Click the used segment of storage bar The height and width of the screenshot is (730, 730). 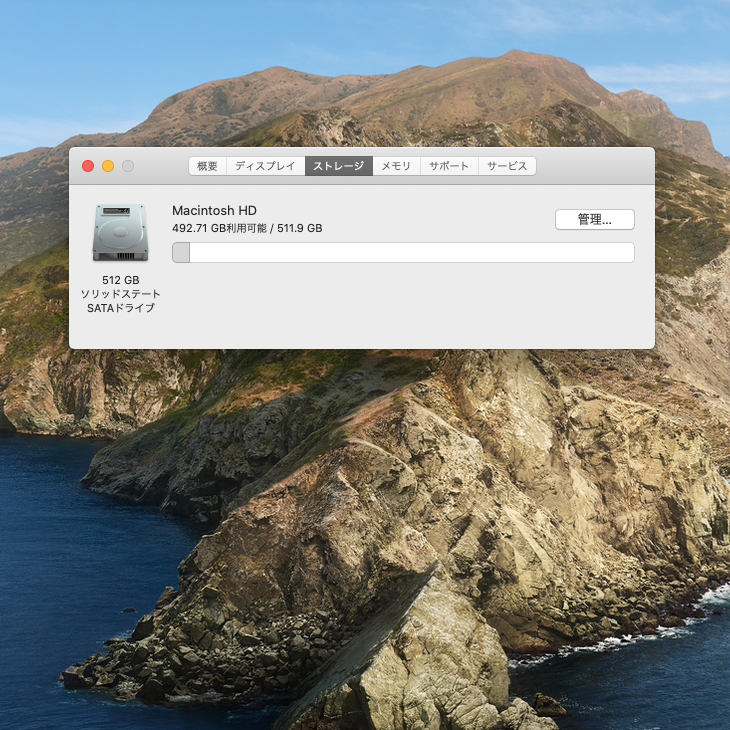click(181, 253)
